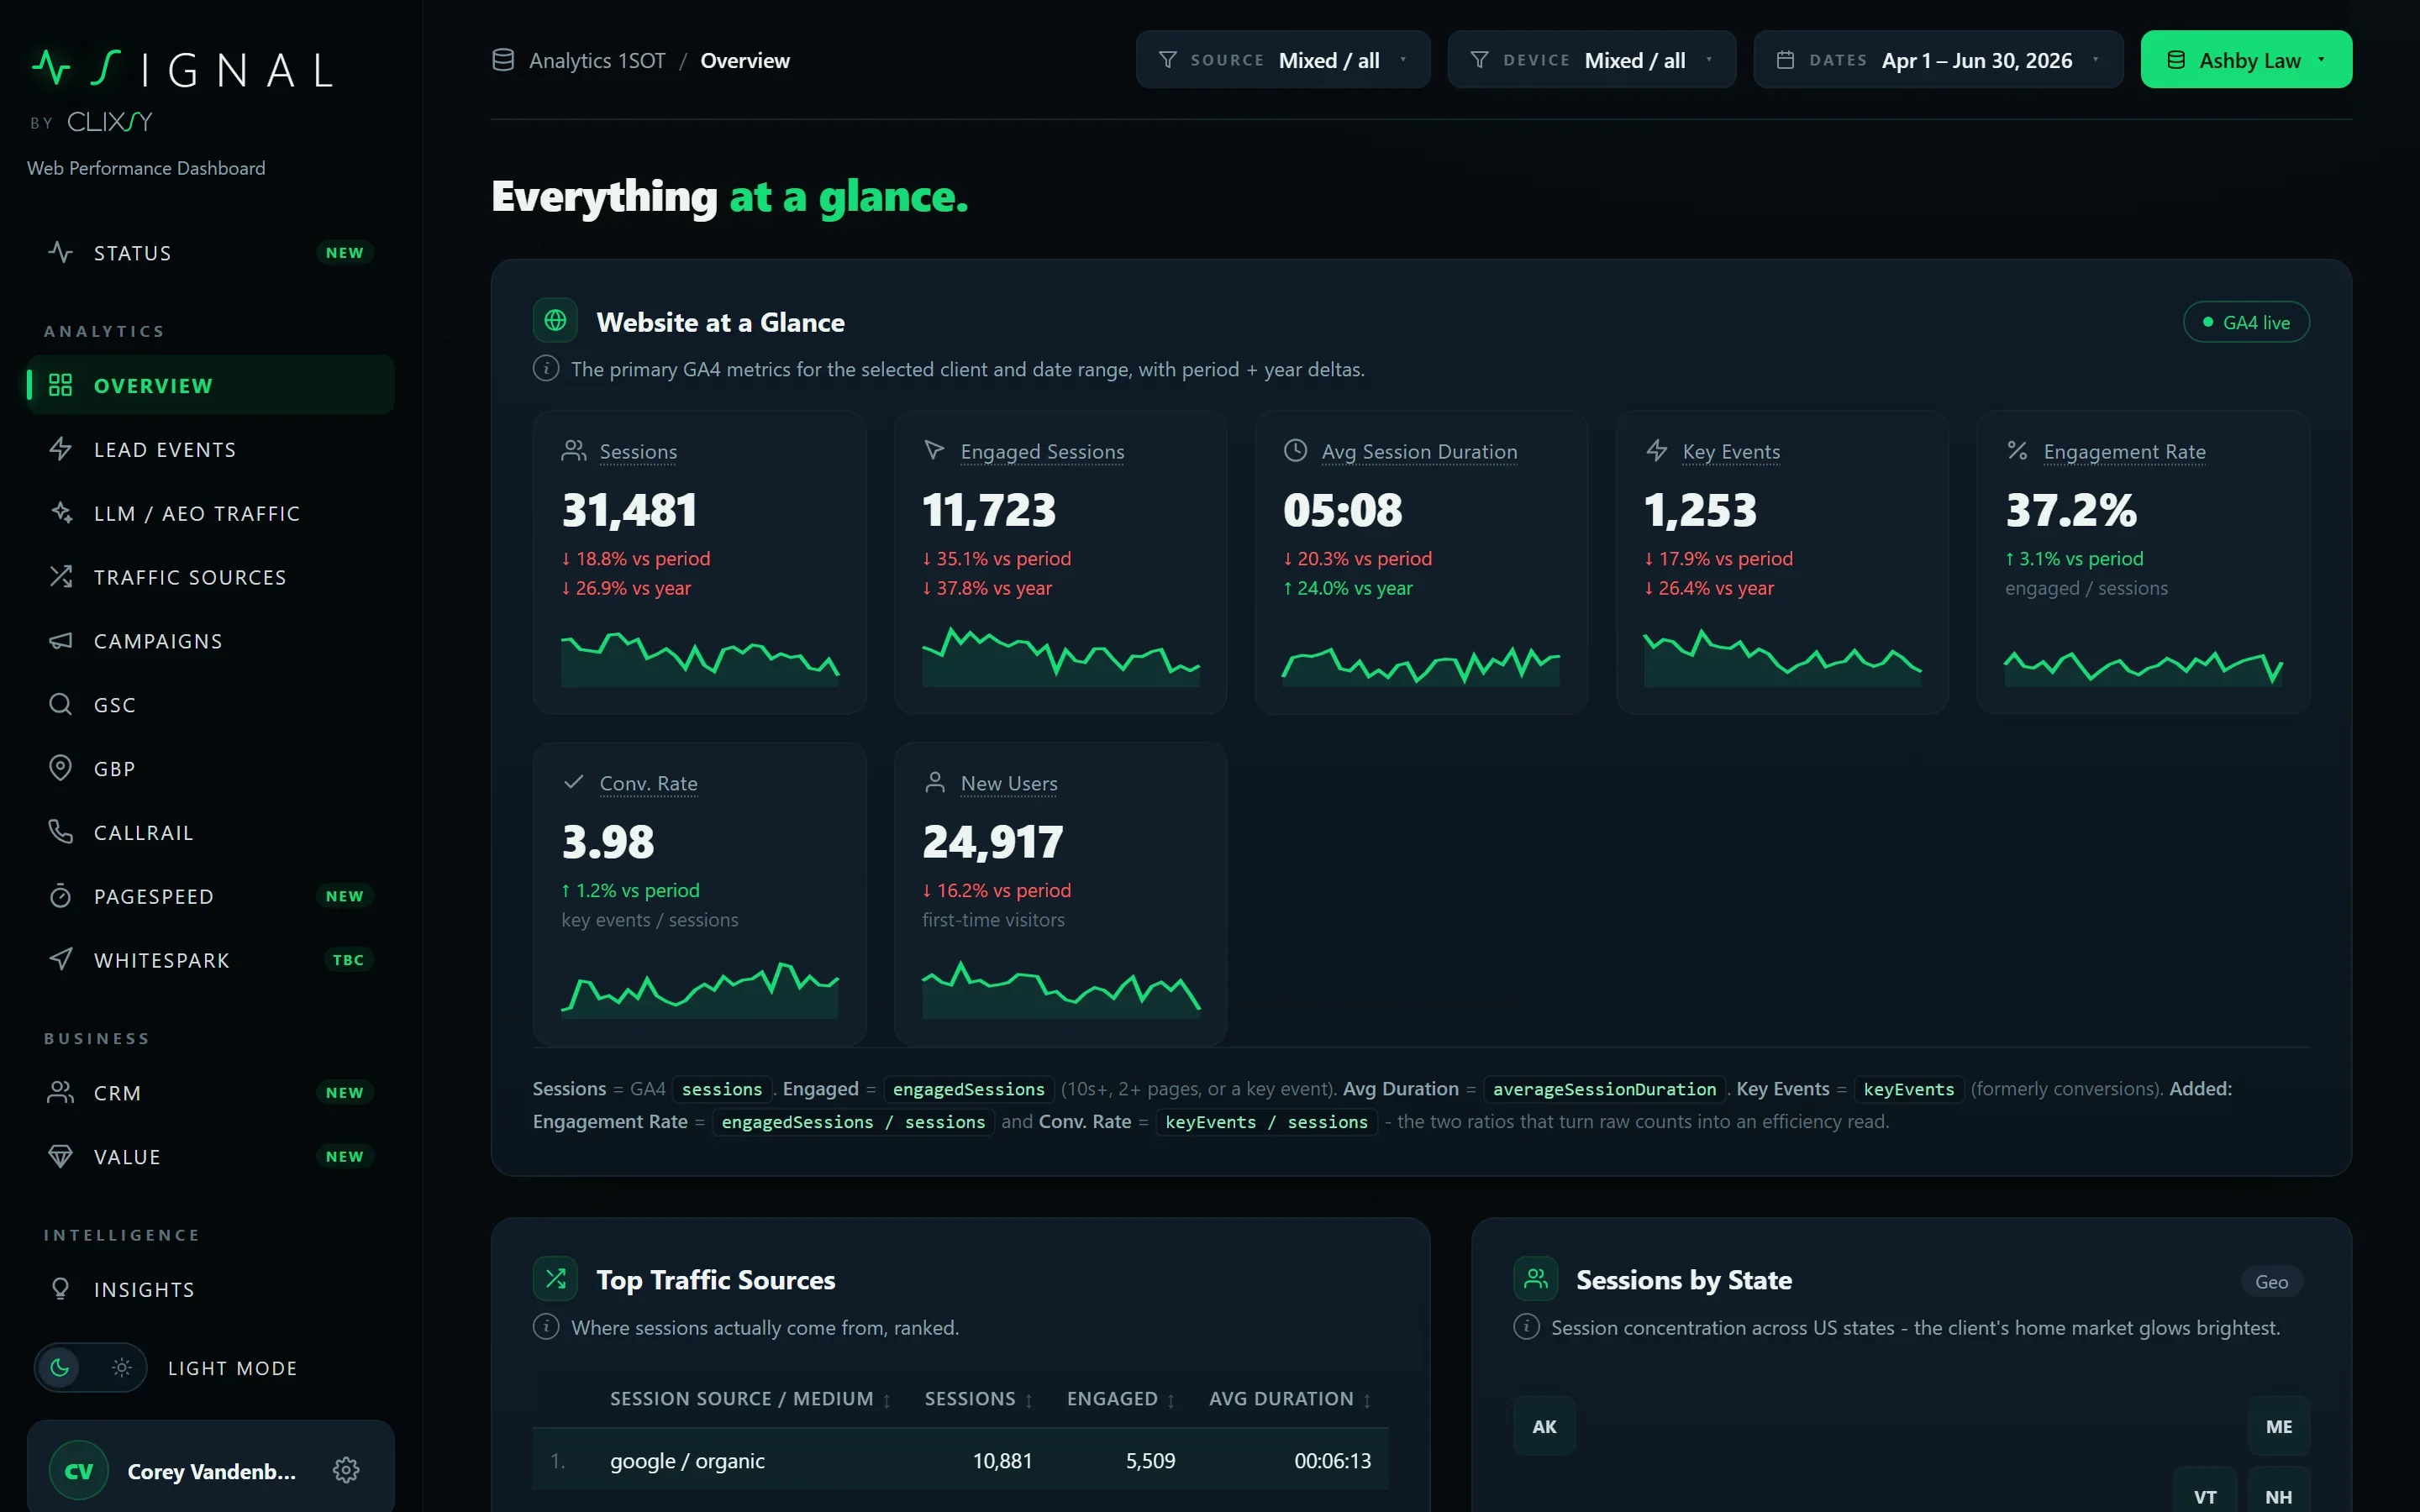The height and width of the screenshot is (1512, 2420).
Task: Click the Whitespark navigation arrow icon
Action: point(60,960)
